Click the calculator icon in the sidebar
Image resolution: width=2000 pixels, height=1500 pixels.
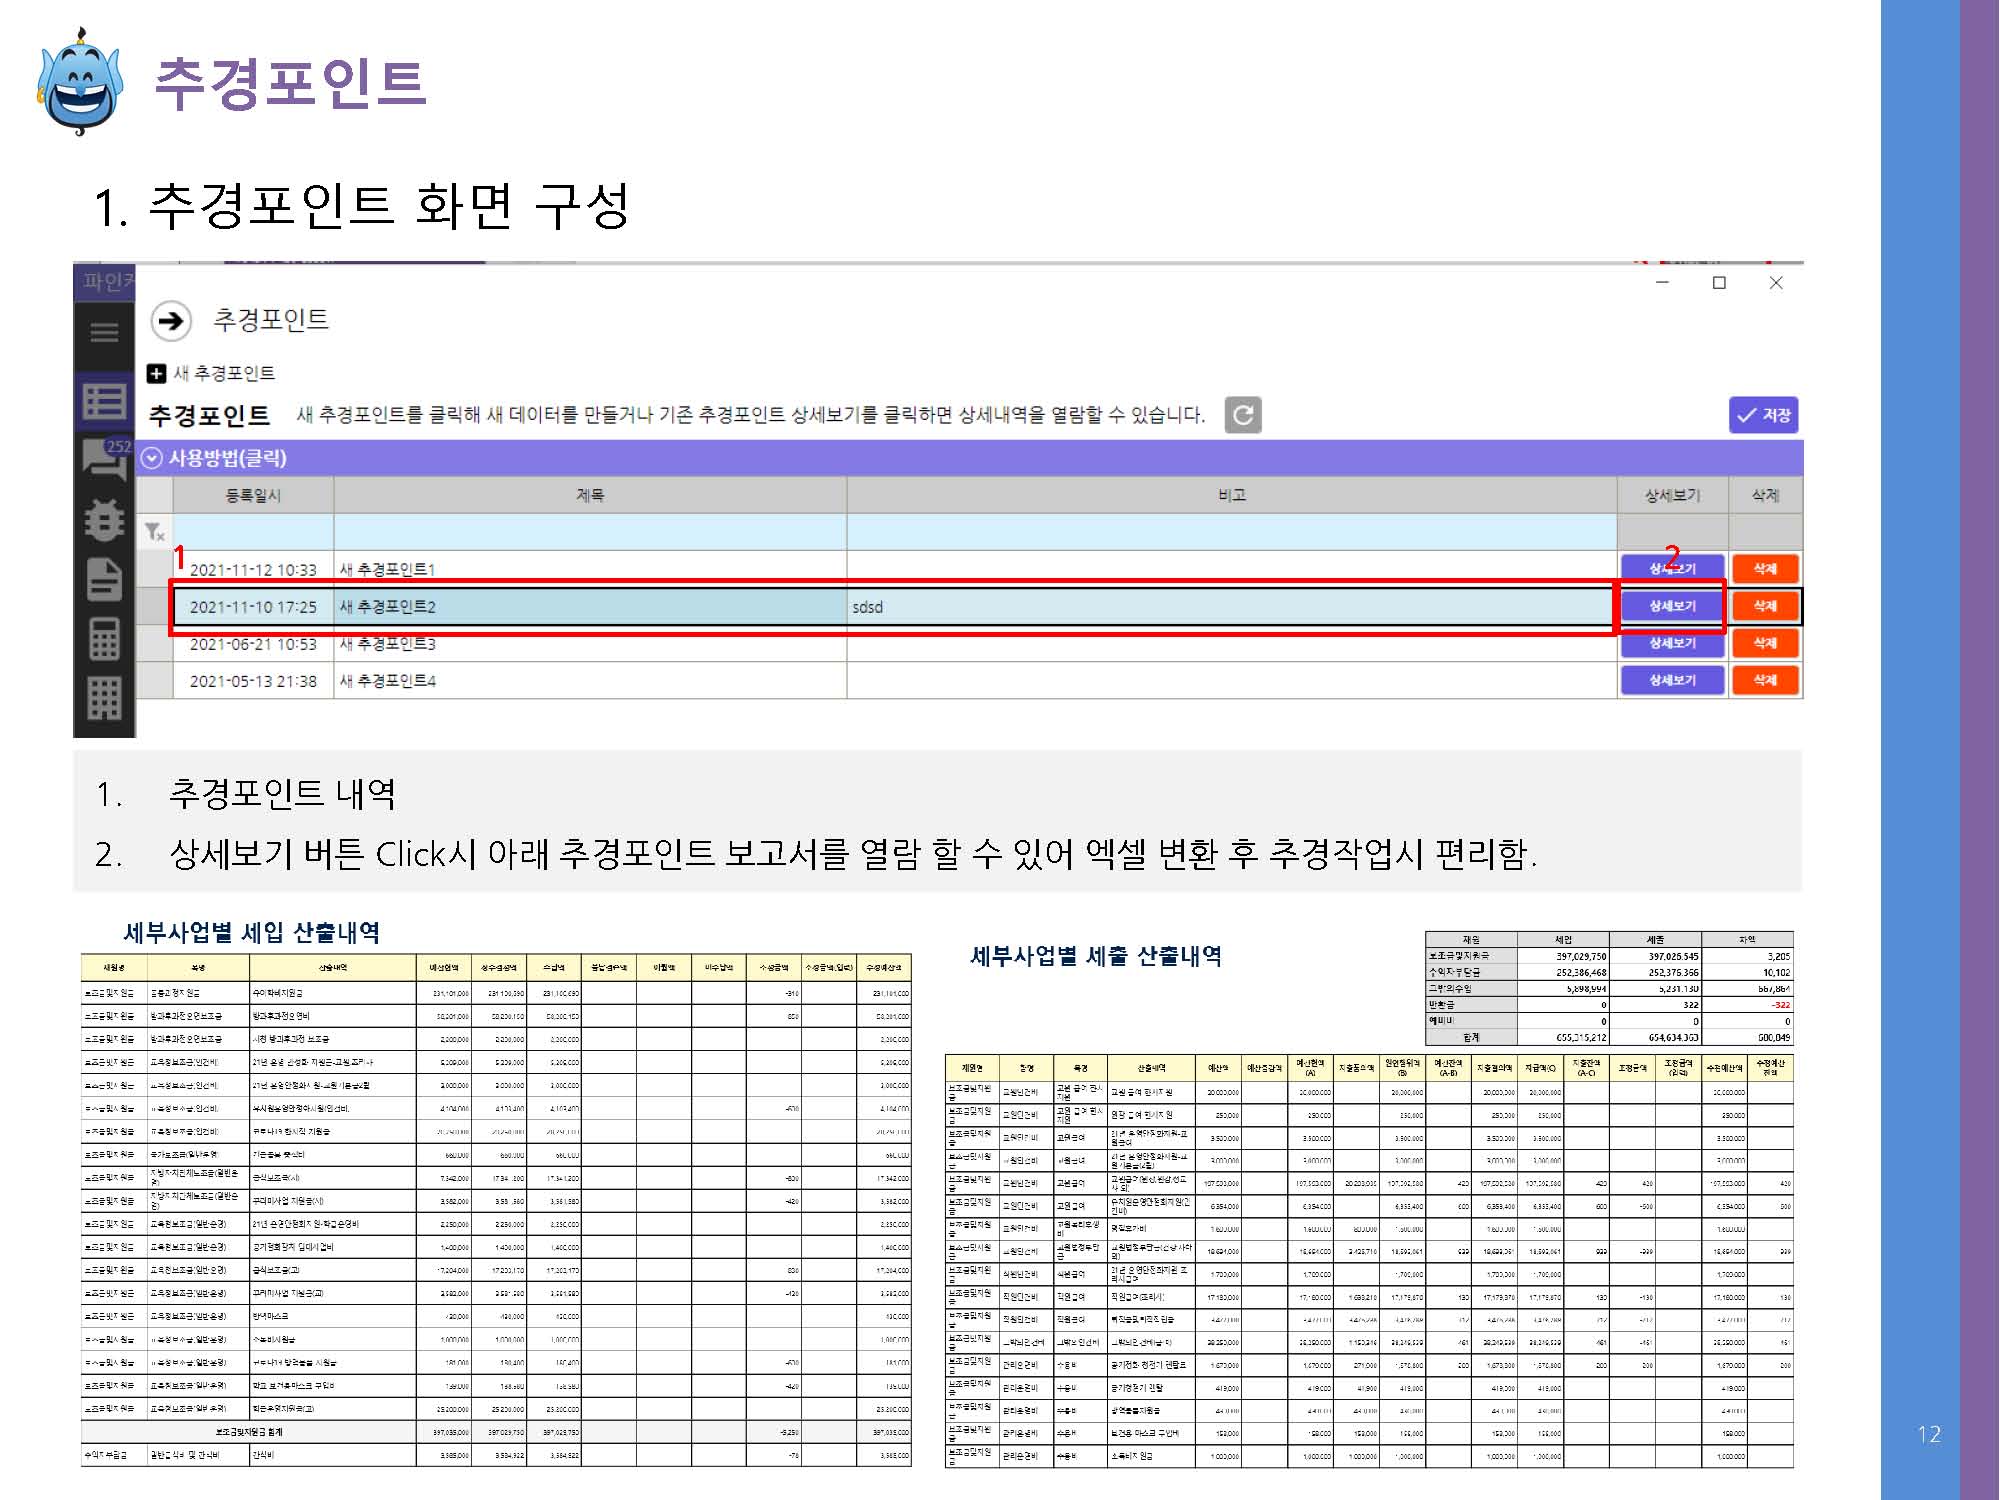[104, 639]
